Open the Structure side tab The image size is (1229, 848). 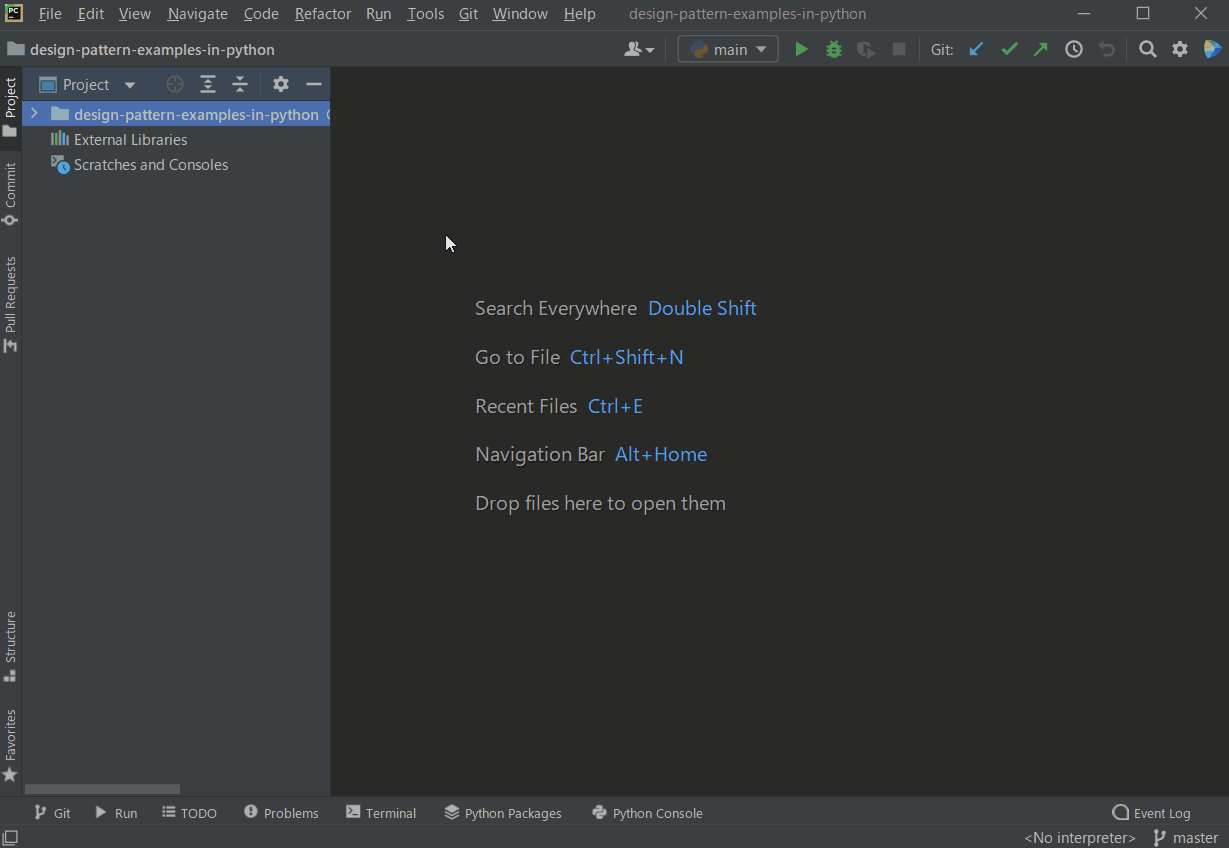[10, 646]
